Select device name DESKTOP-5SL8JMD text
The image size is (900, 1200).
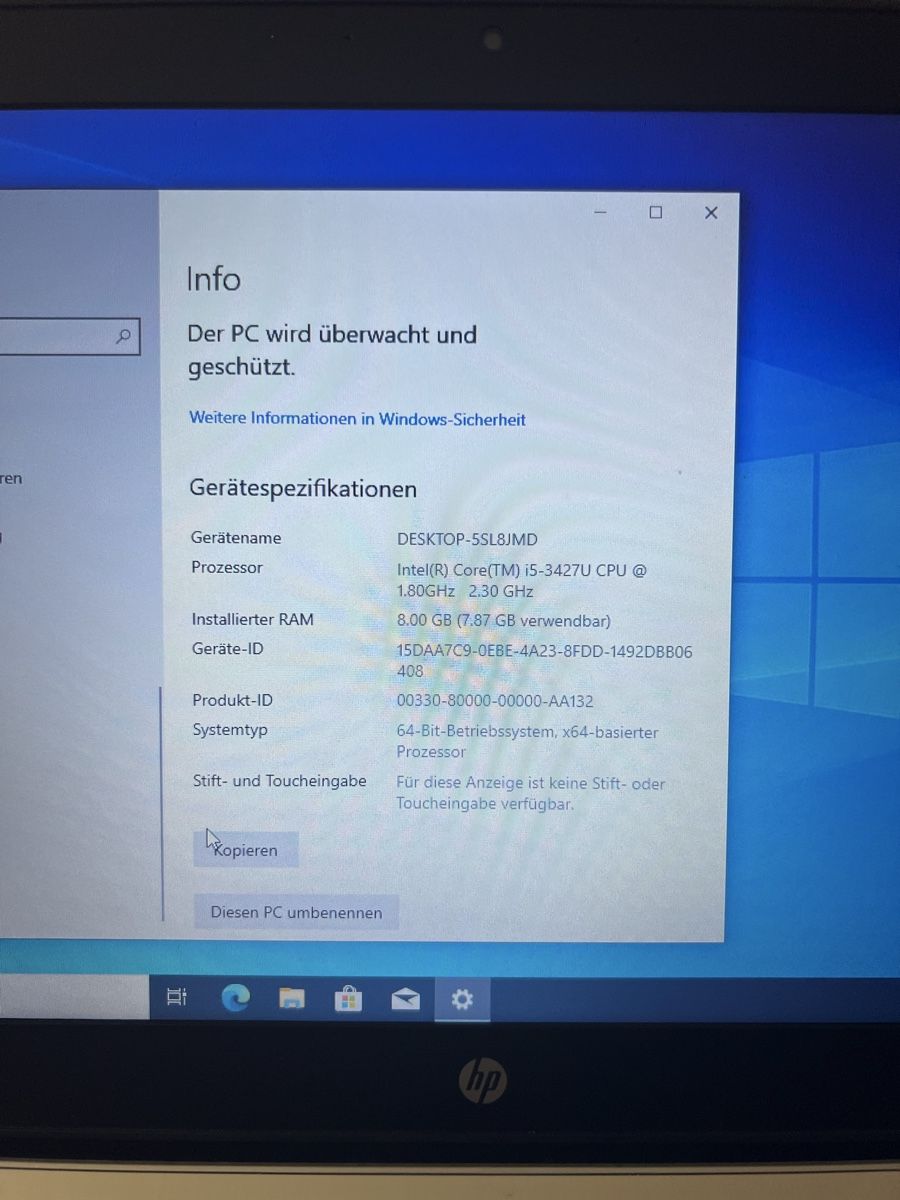point(467,539)
